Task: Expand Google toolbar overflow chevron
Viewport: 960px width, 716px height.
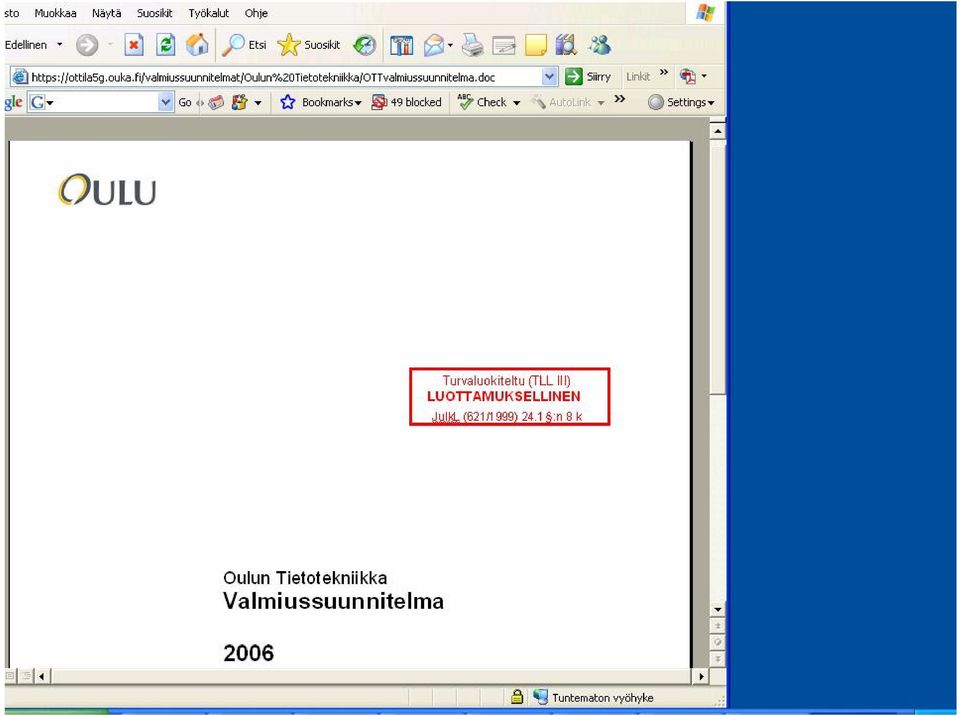Action: tap(620, 99)
